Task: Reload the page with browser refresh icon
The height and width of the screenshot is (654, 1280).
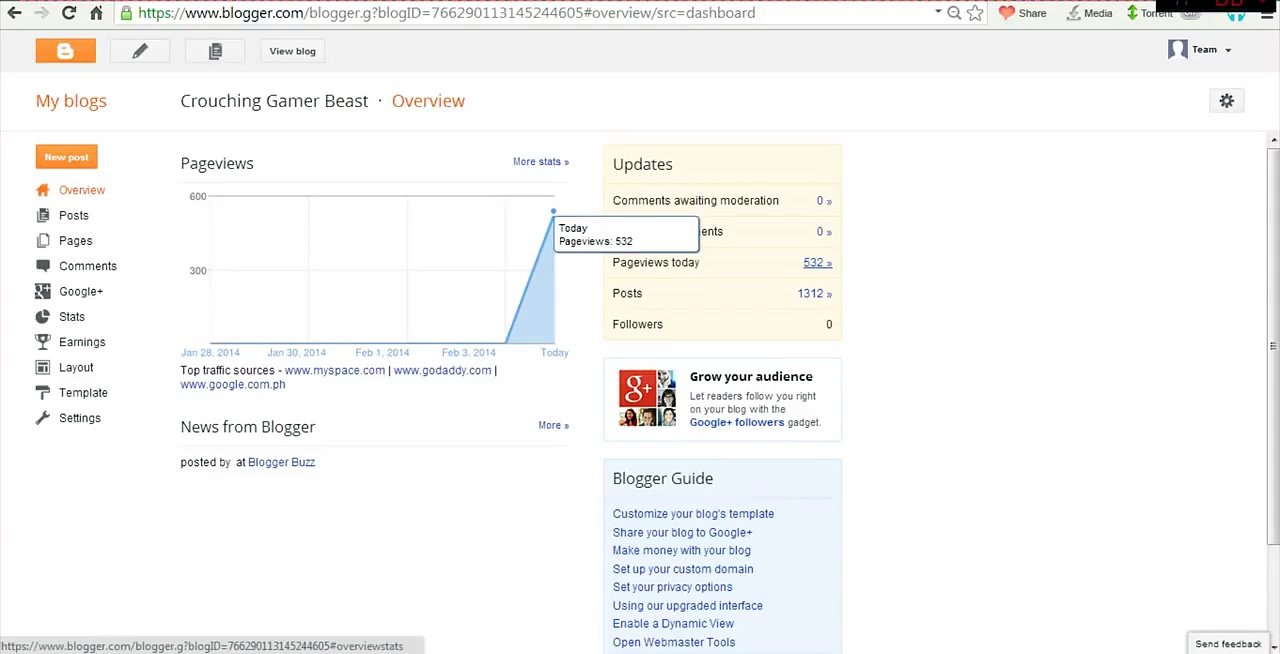Action: click(69, 13)
